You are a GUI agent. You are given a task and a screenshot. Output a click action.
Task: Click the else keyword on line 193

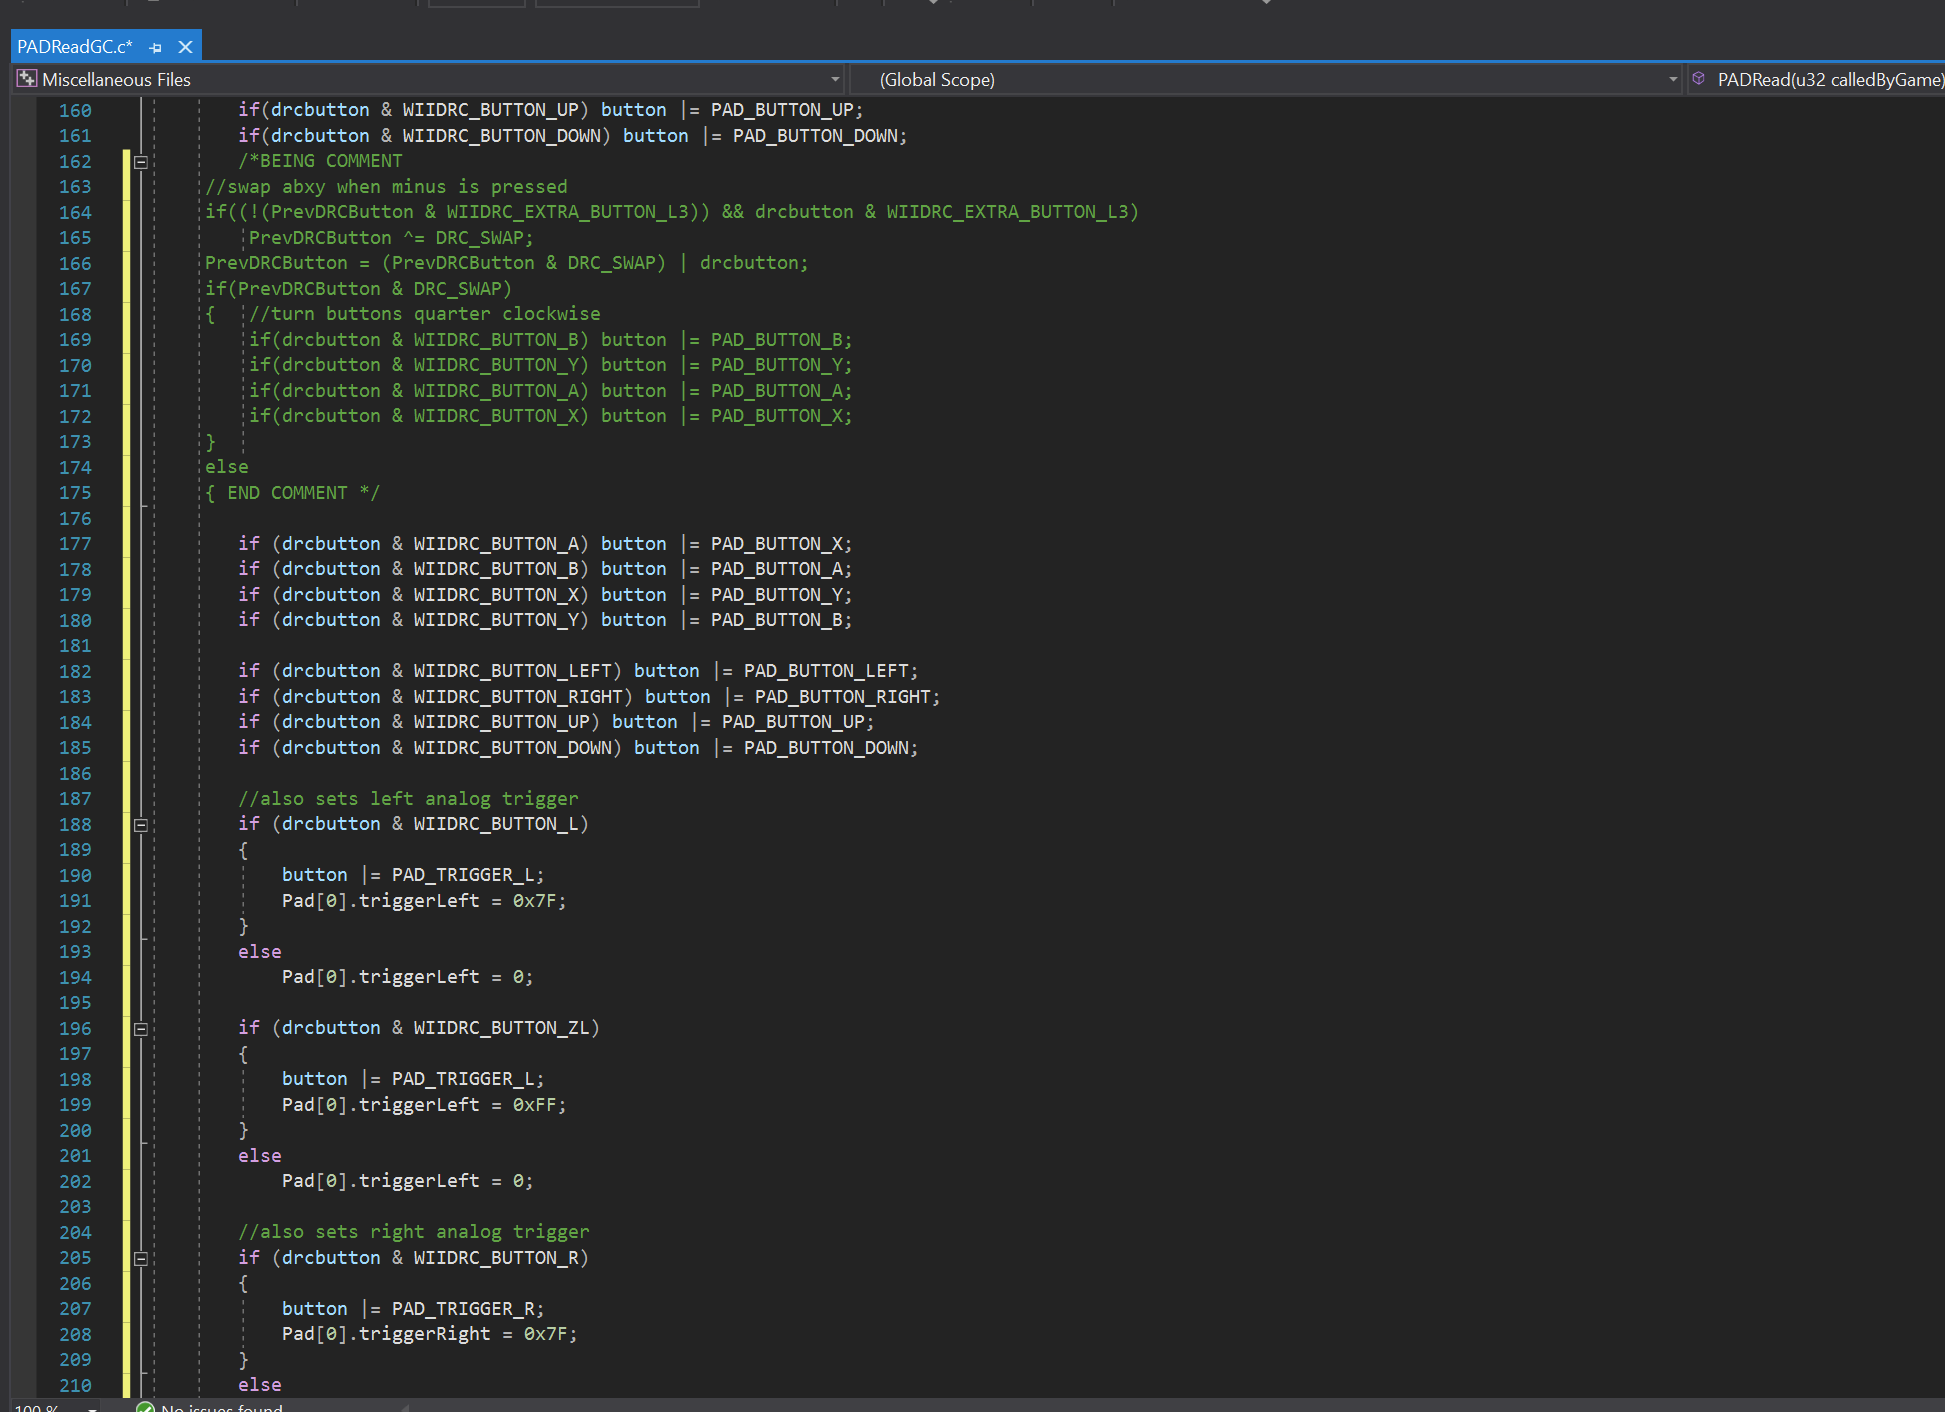click(260, 952)
